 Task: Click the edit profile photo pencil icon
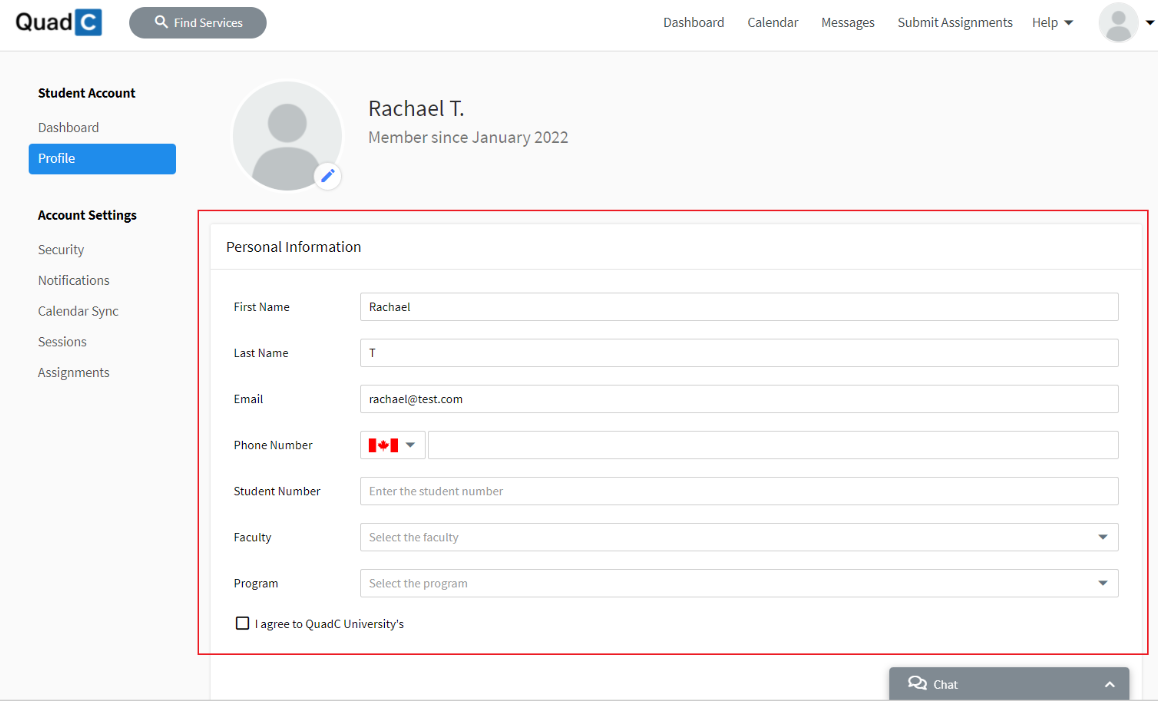pyautogui.click(x=328, y=176)
